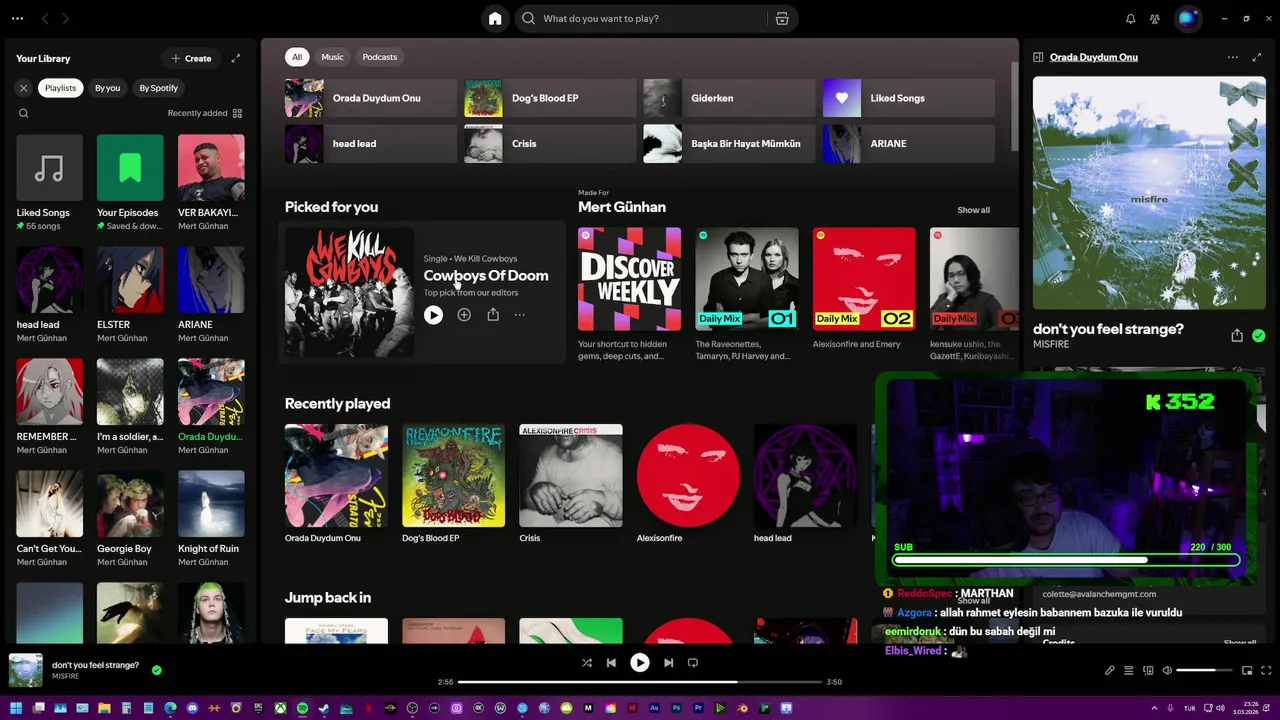
Task: Open the Alexisonfire artist in Recently played
Action: point(688,485)
